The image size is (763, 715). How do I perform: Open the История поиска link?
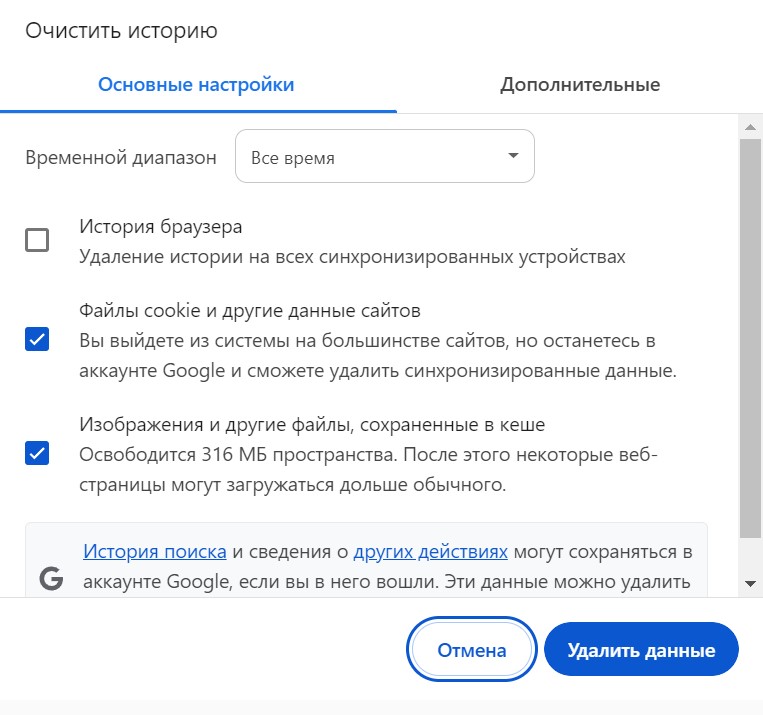(x=155, y=551)
